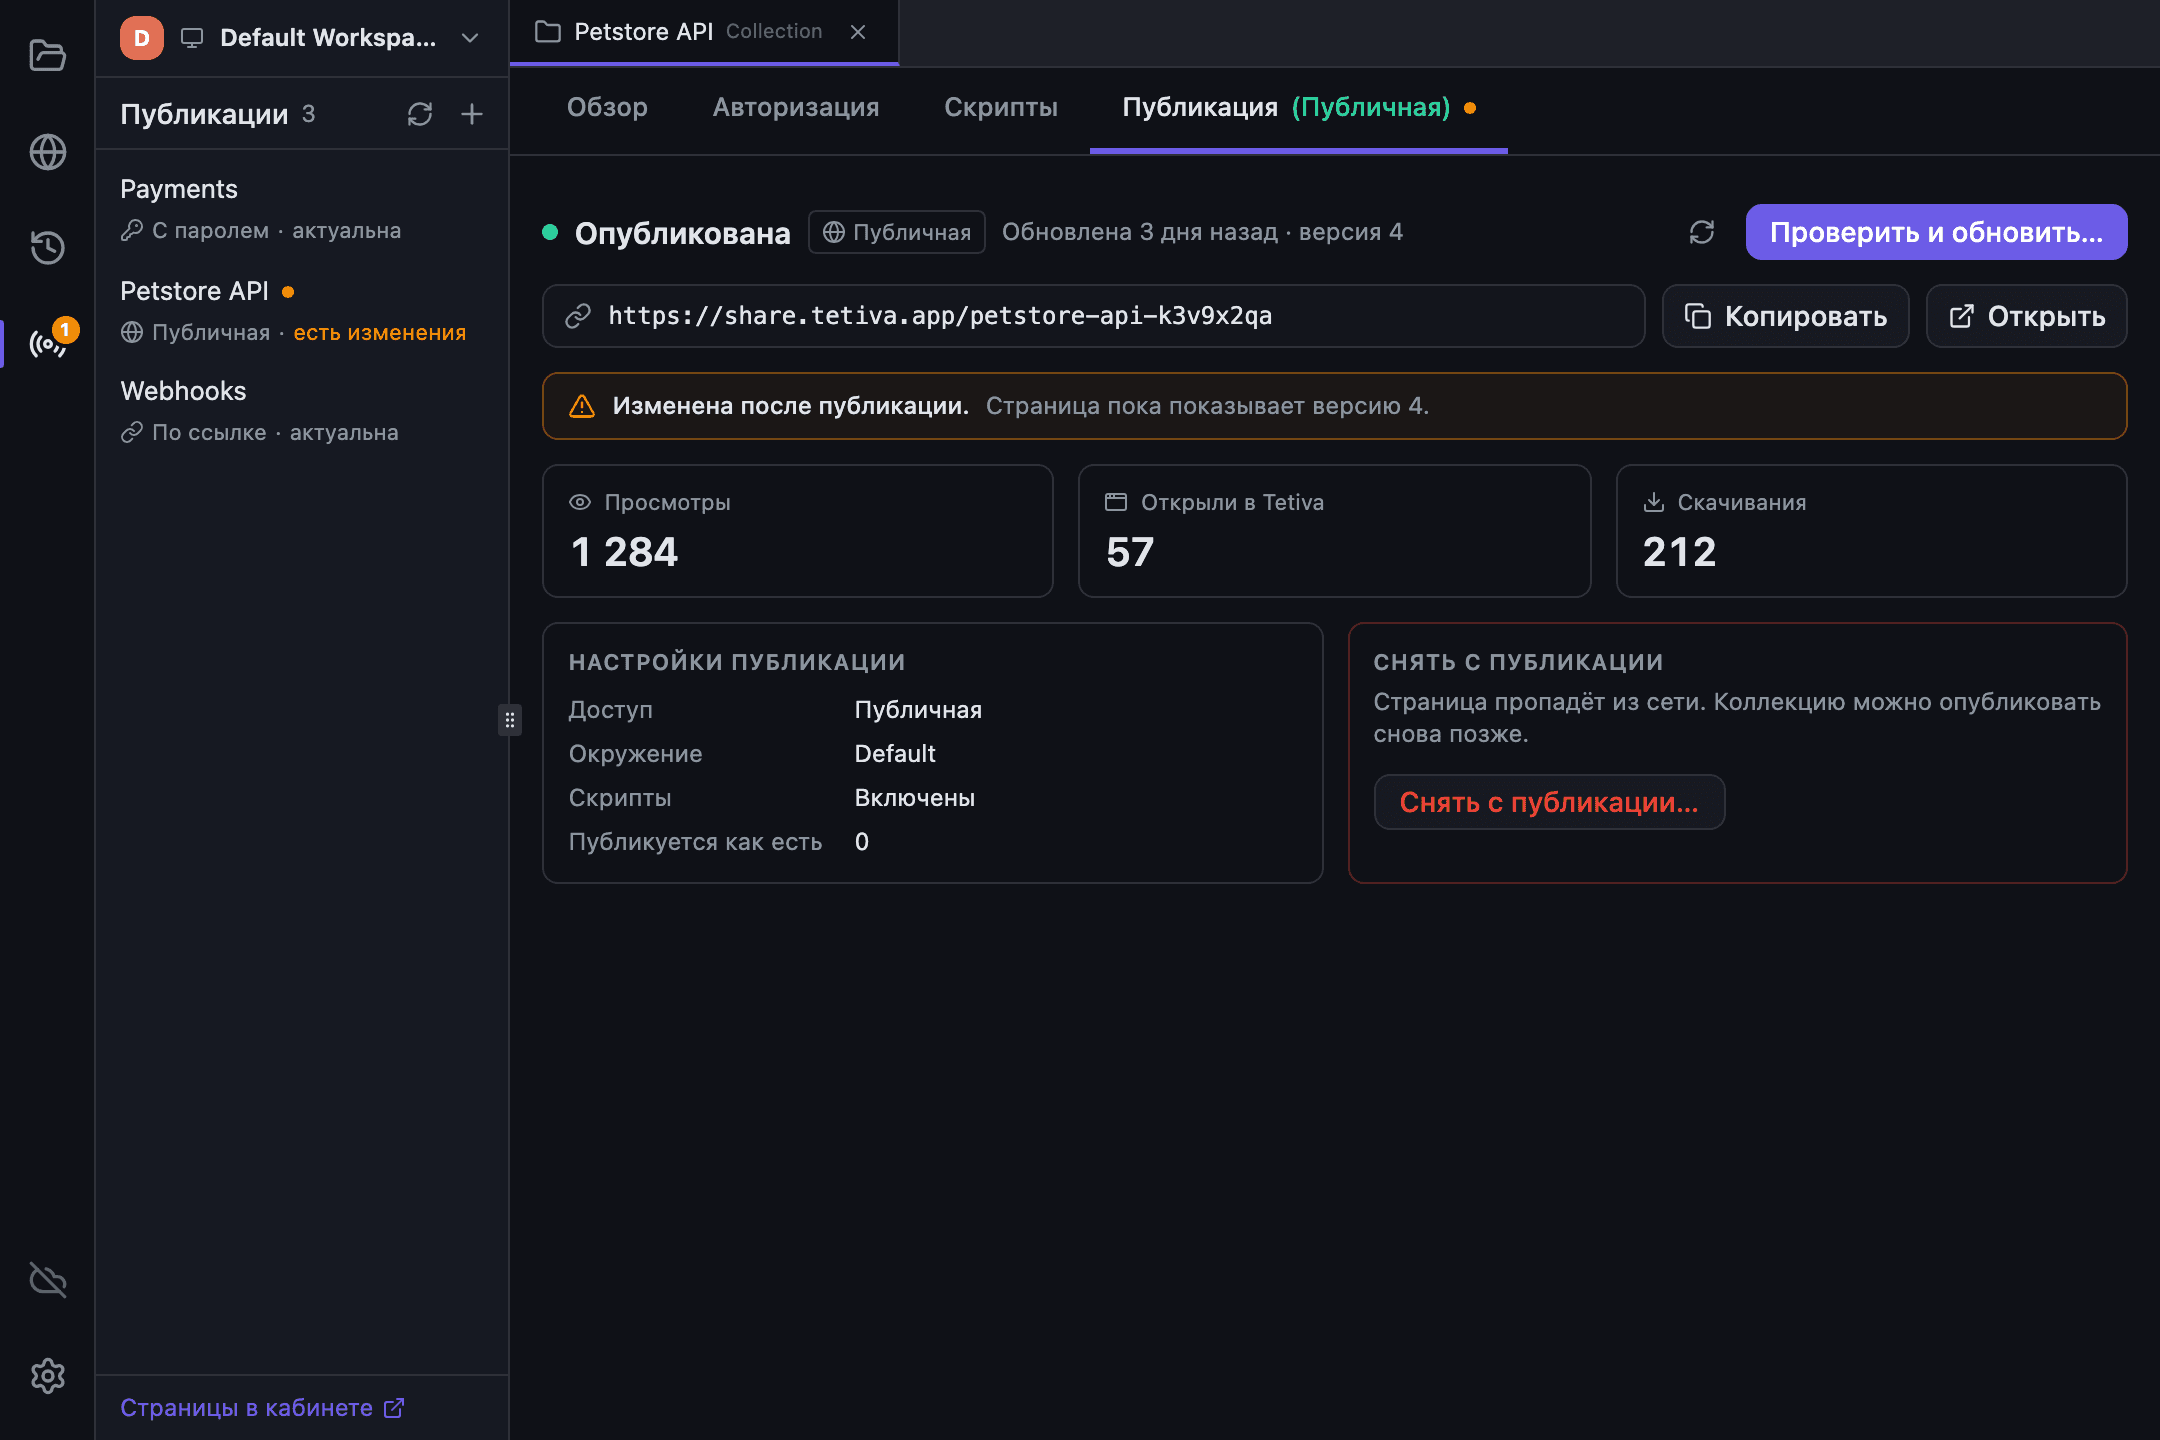The height and width of the screenshot is (1440, 2160).
Task: Click Снять с публикации button
Action: click(1549, 802)
